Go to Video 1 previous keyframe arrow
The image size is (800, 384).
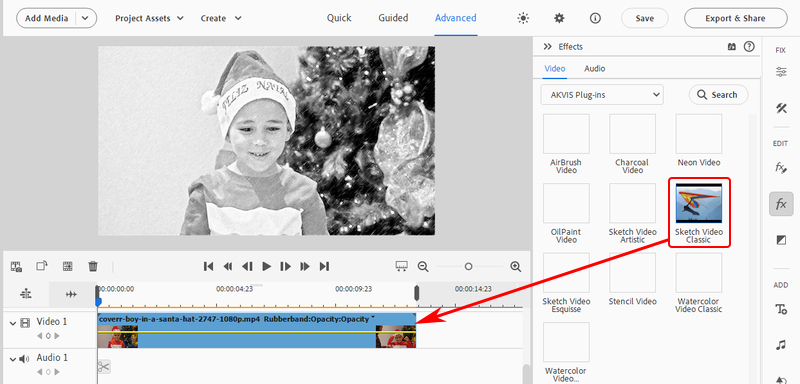click(39, 336)
